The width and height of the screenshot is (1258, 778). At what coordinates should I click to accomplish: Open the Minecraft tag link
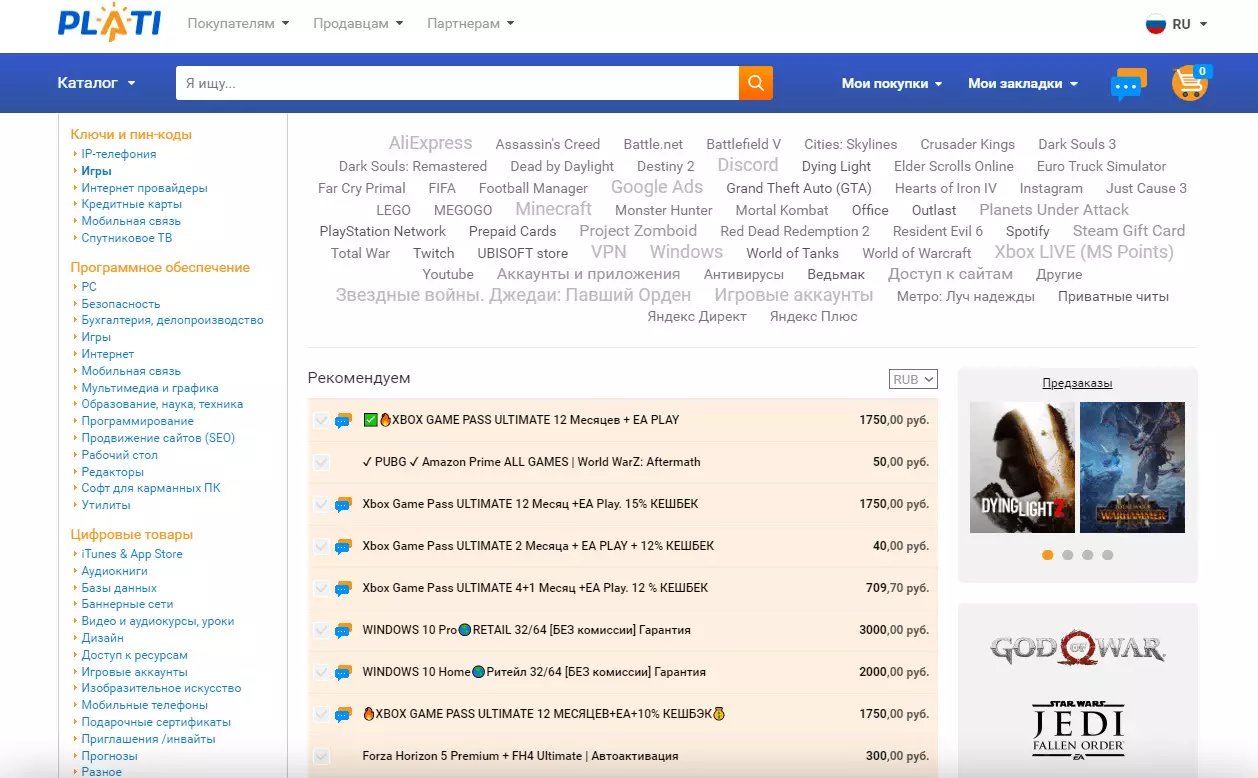554,209
